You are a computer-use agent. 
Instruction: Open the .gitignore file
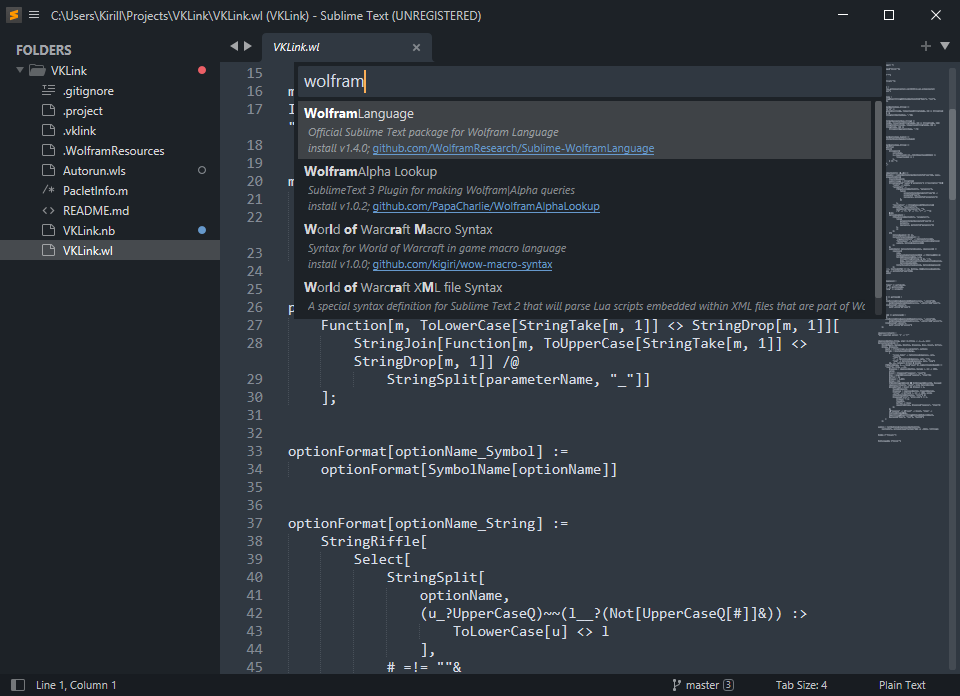tap(88, 91)
